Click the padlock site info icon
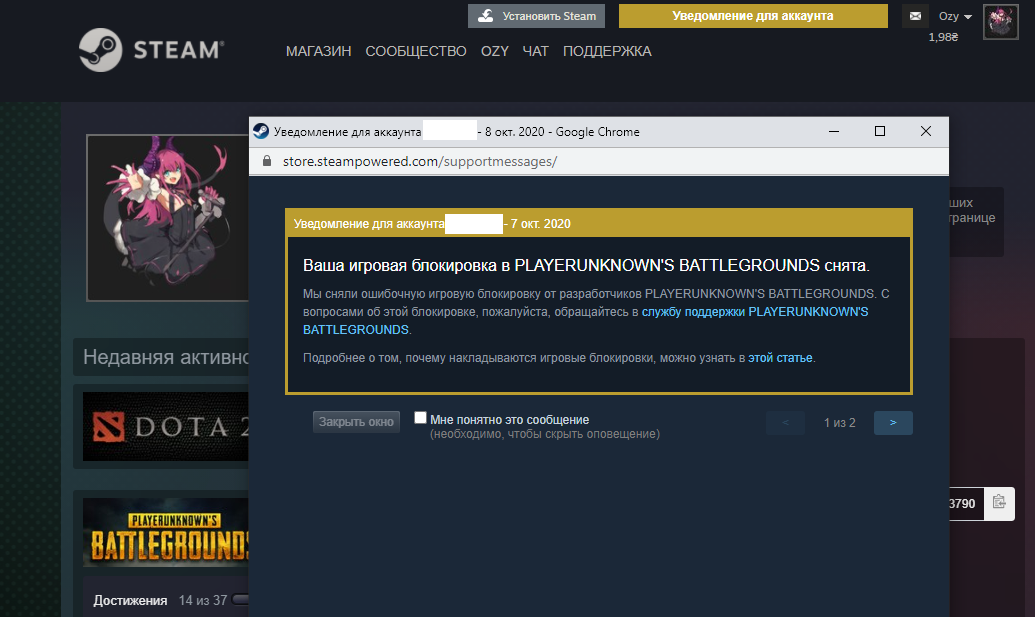 (267, 161)
